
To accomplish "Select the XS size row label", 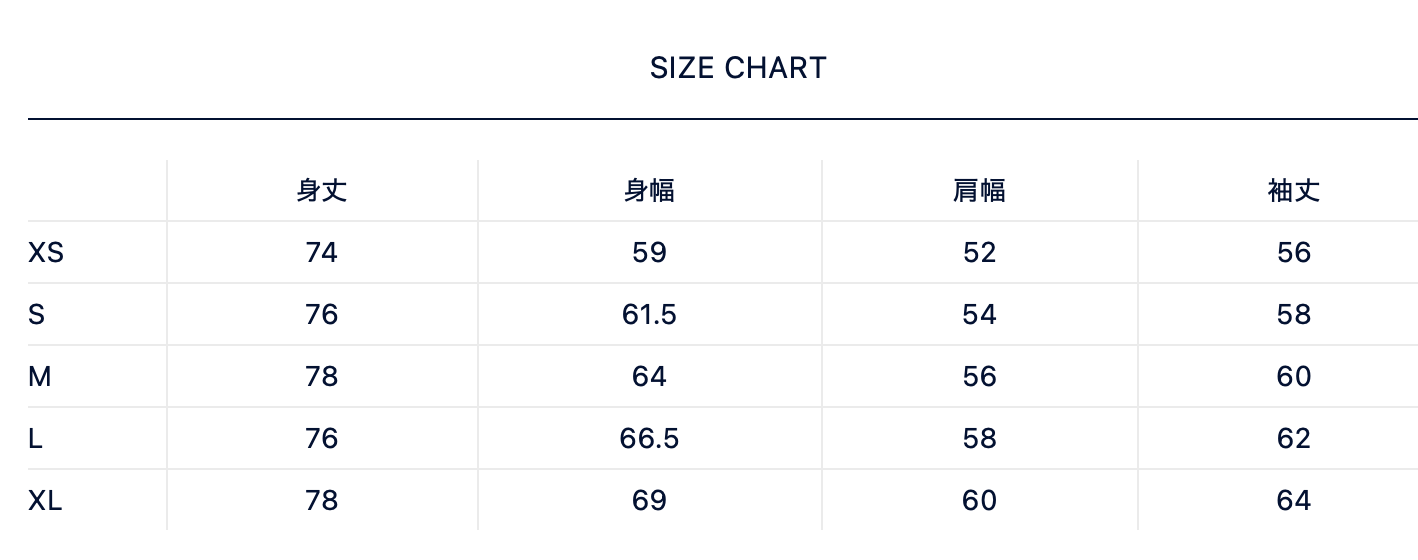I will (46, 253).
